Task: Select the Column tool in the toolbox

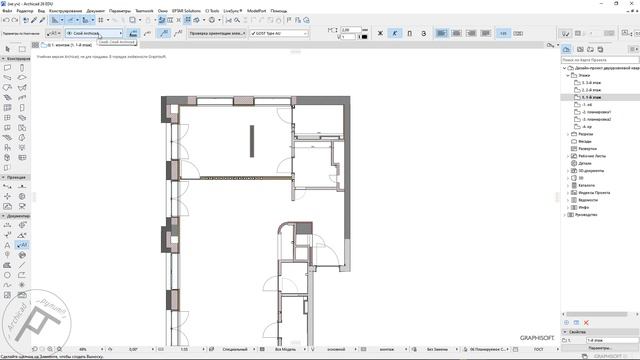Action: pos(22,67)
